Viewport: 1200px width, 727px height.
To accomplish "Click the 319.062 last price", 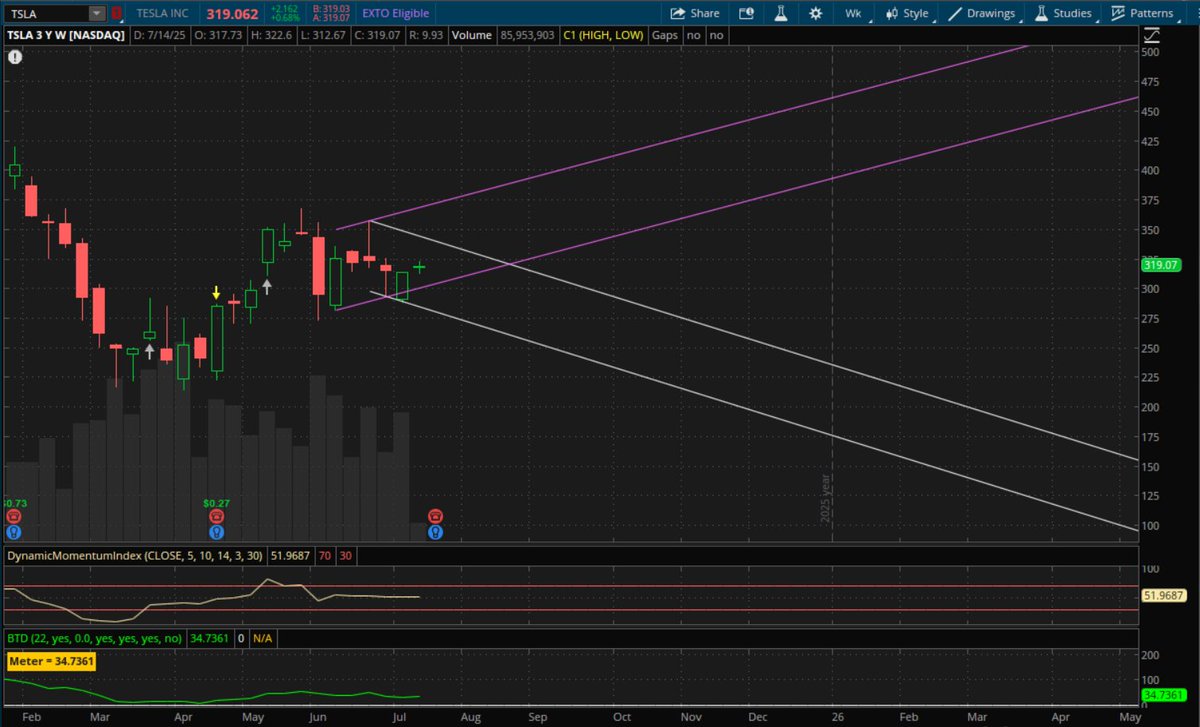I will 230,14.
